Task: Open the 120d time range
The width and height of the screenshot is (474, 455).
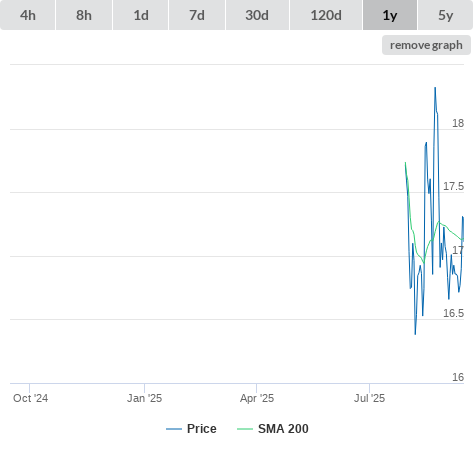Action: 326,15
